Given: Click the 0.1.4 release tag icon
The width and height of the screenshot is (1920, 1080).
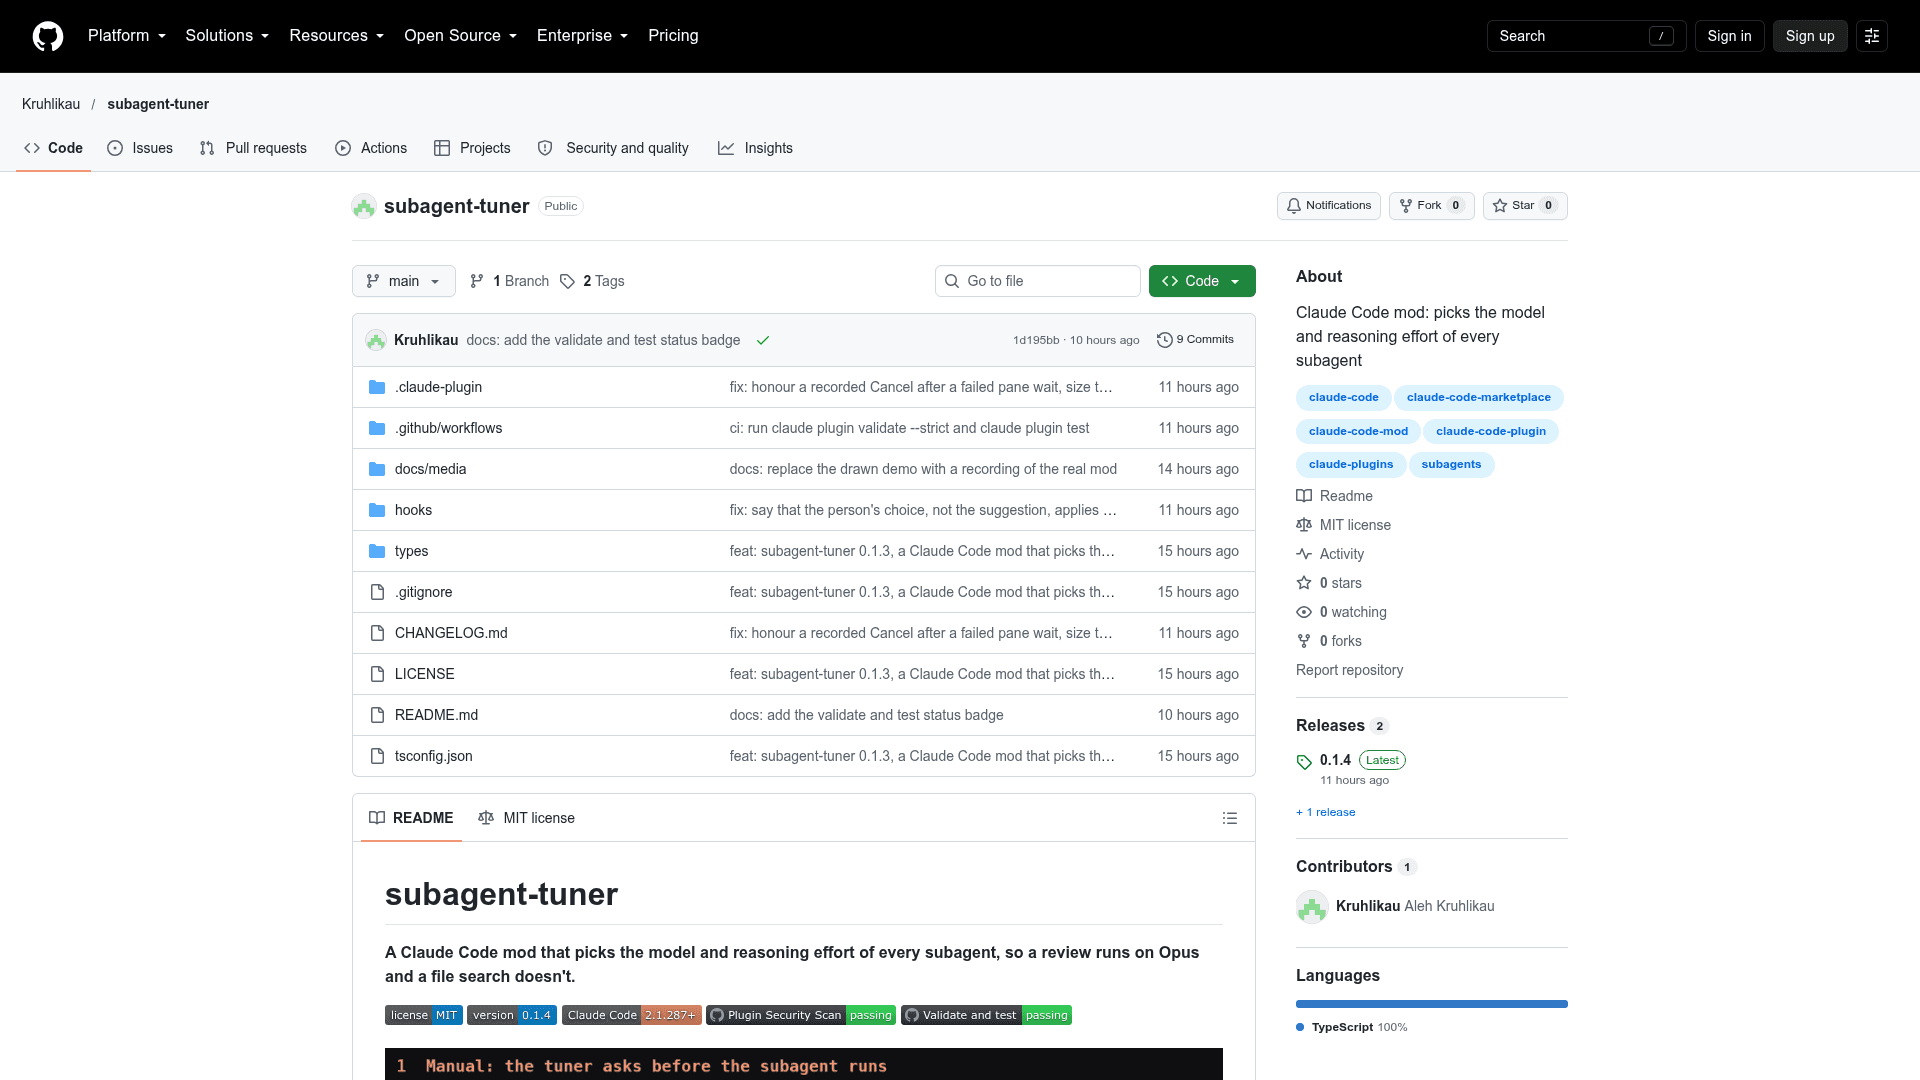Looking at the screenshot, I should (x=1304, y=762).
